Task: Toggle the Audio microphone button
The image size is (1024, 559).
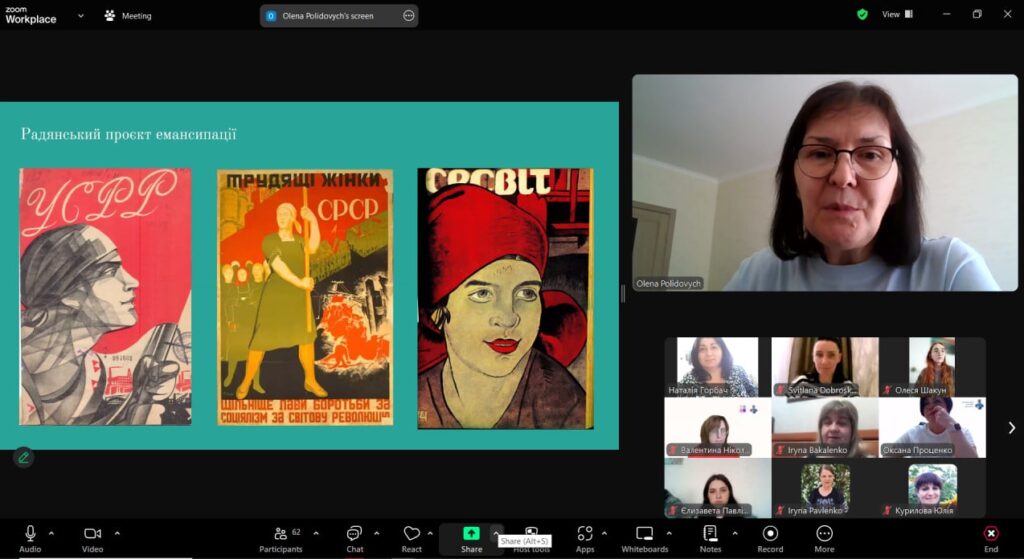Action: (30, 539)
